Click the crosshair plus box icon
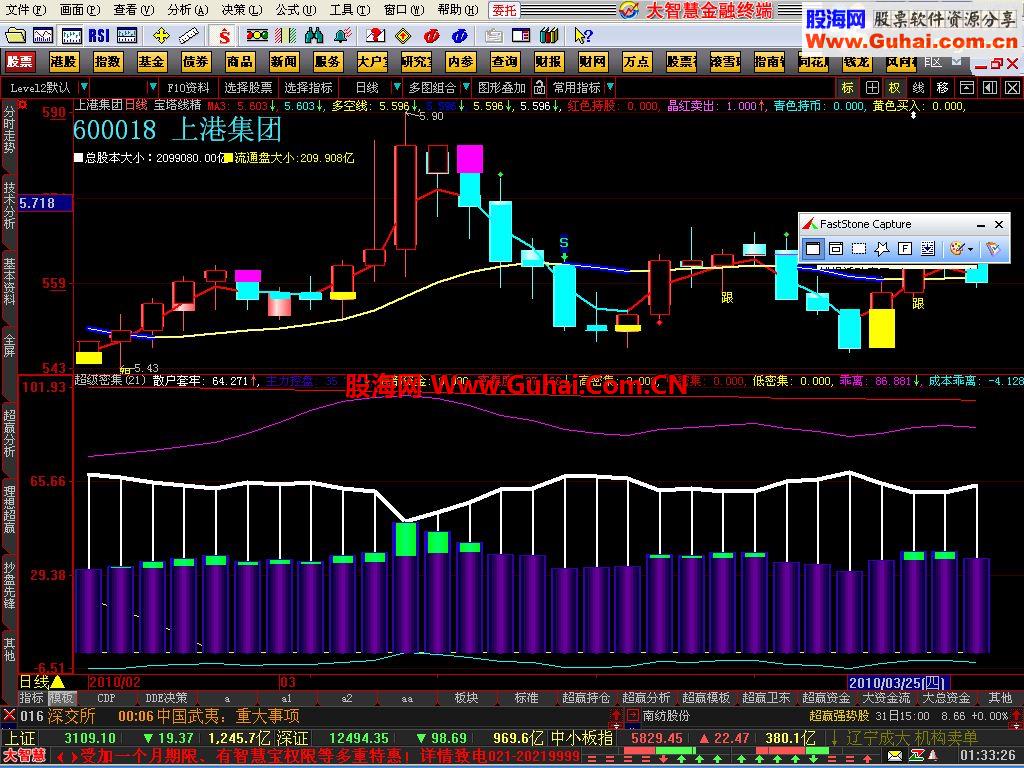The width and height of the screenshot is (1024, 768). [x=872, y=88]
